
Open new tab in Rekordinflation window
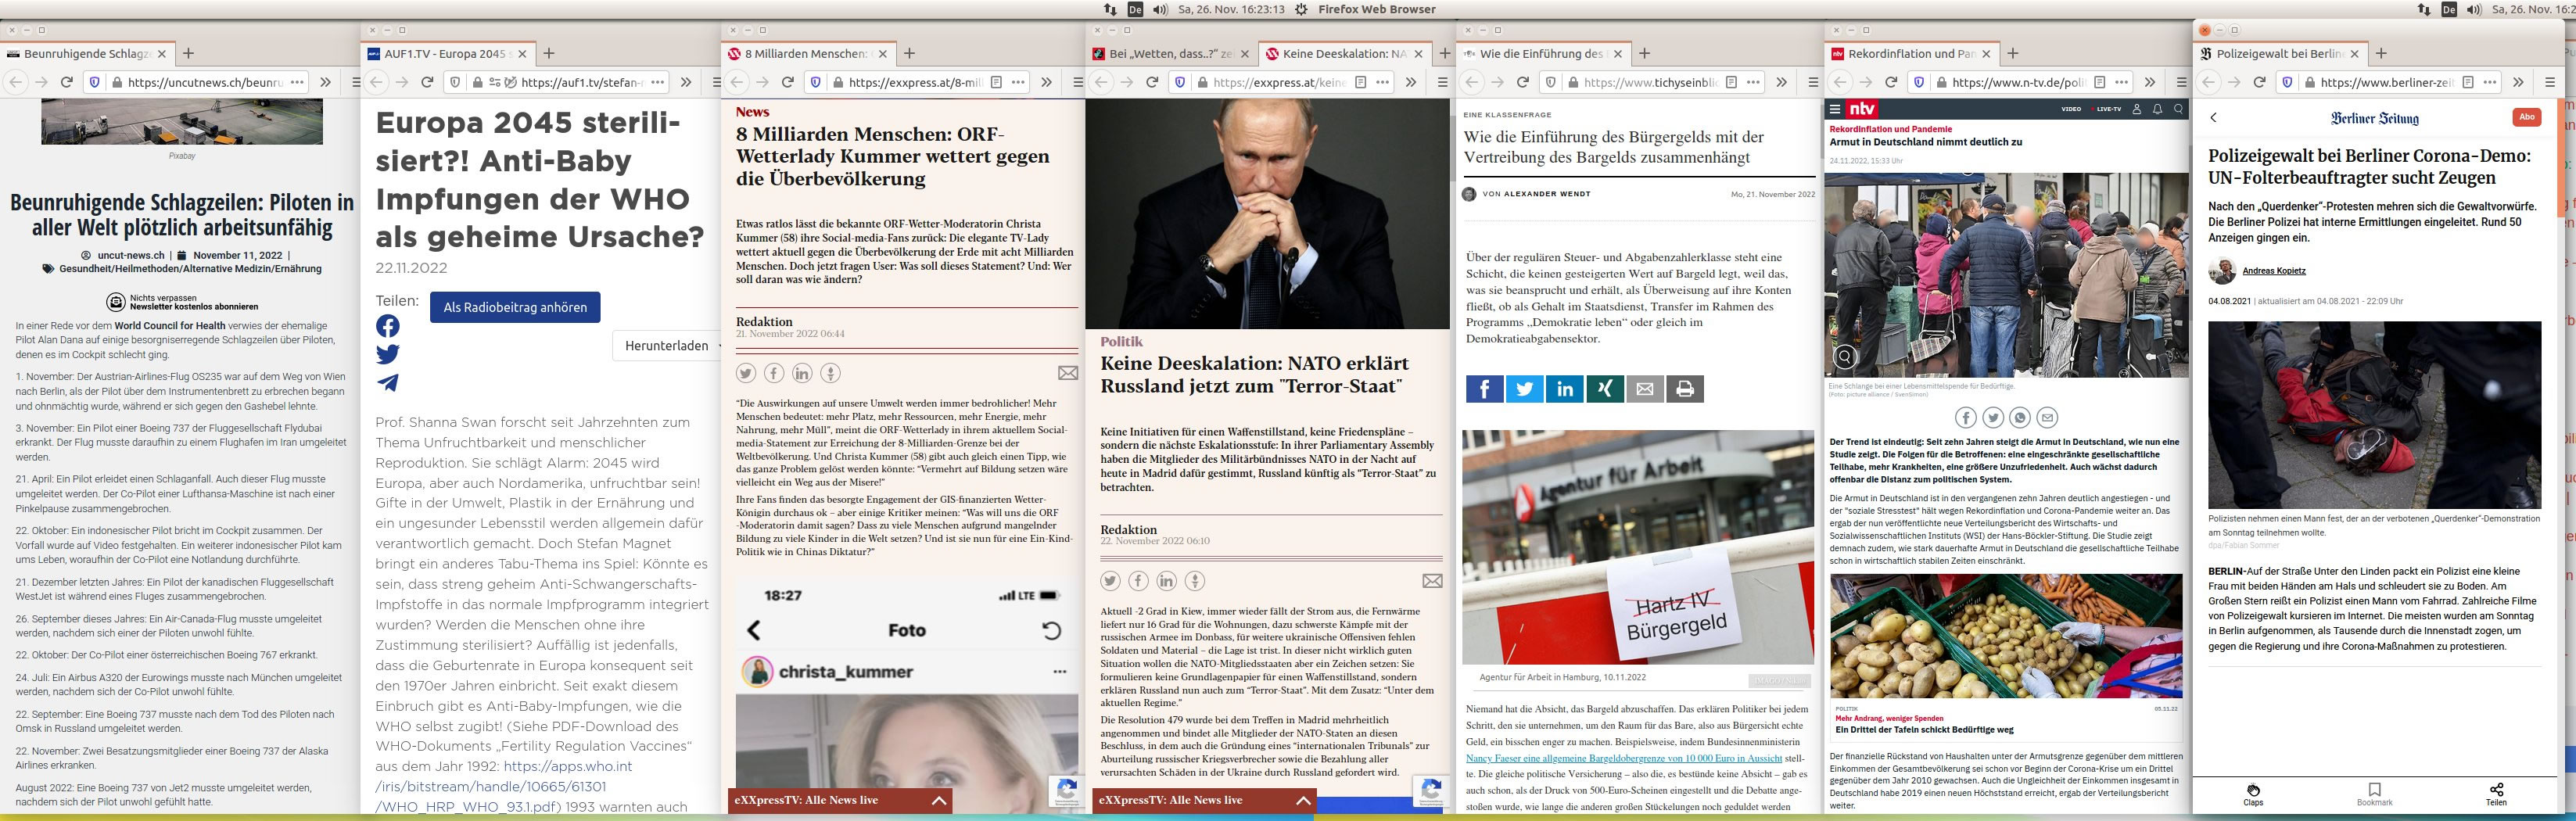click(2013, 54)
